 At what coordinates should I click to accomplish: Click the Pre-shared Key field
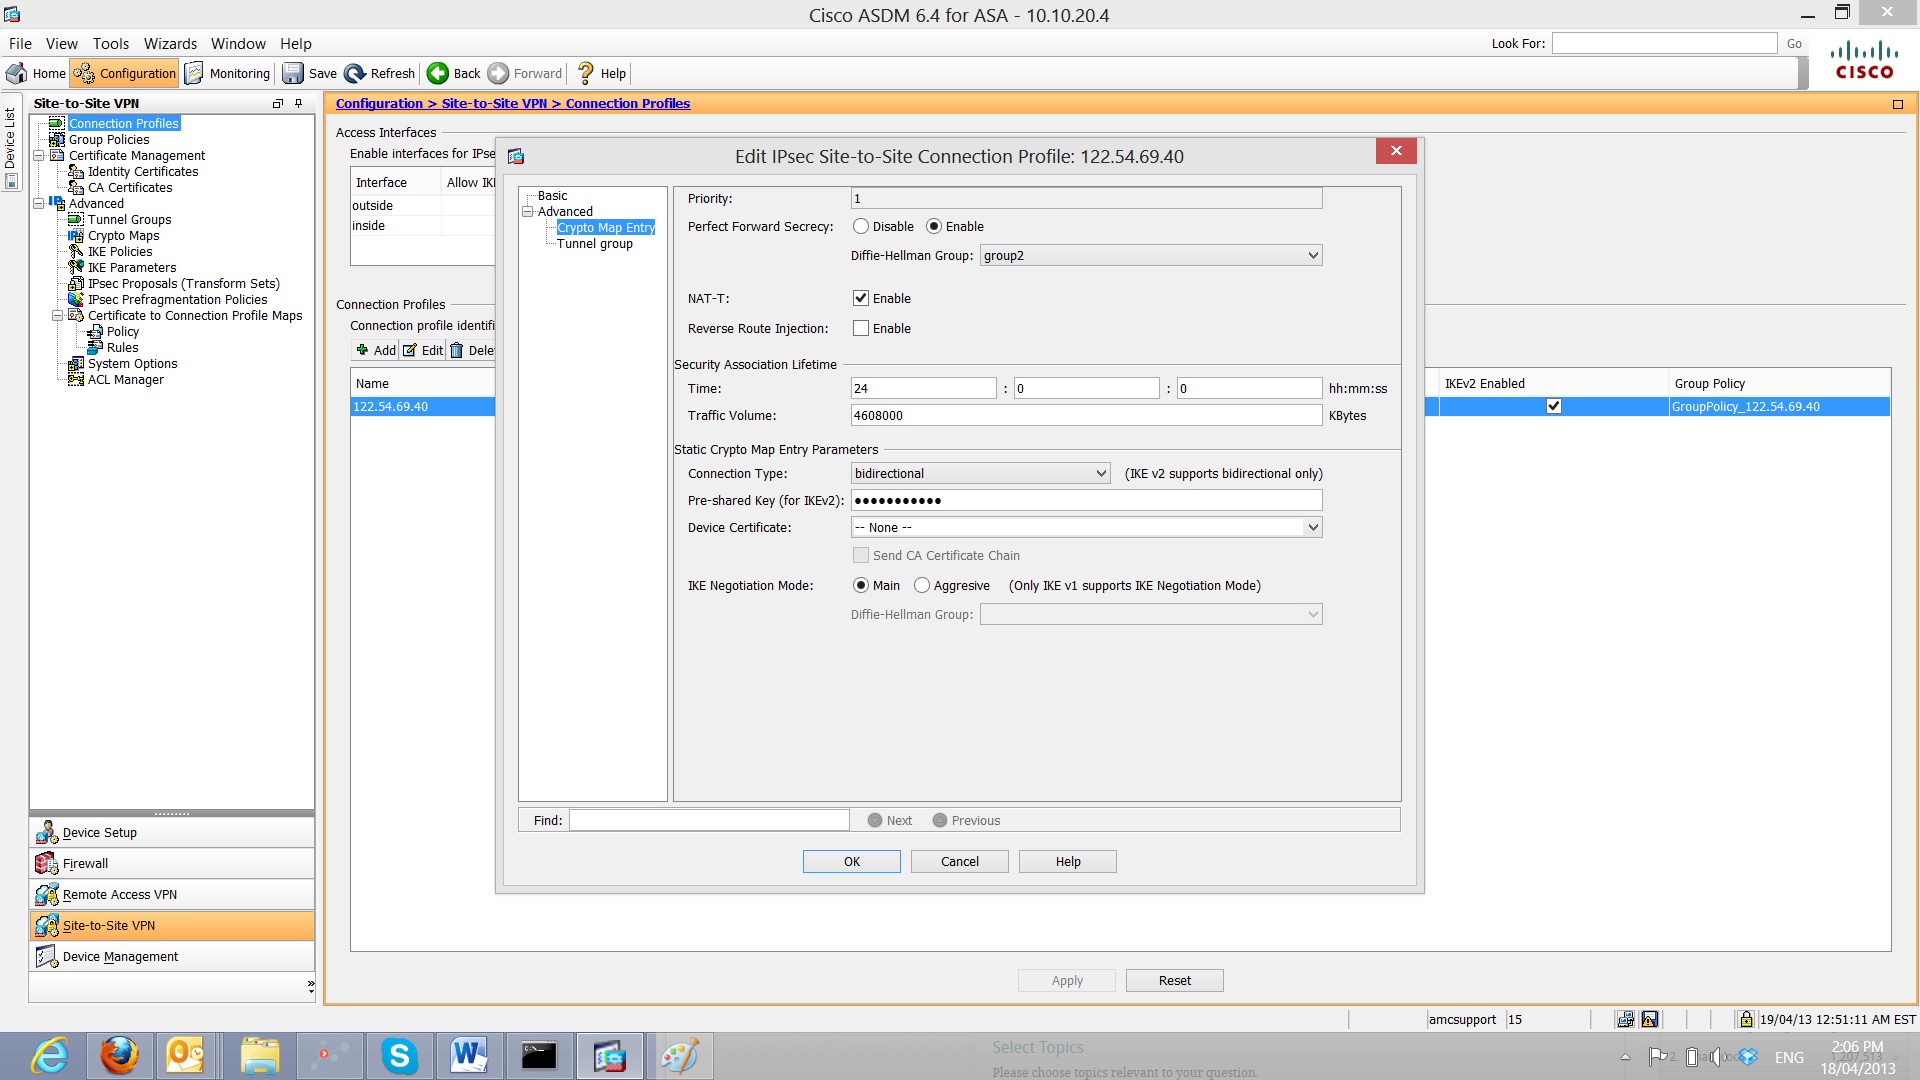pos(1086,500)
